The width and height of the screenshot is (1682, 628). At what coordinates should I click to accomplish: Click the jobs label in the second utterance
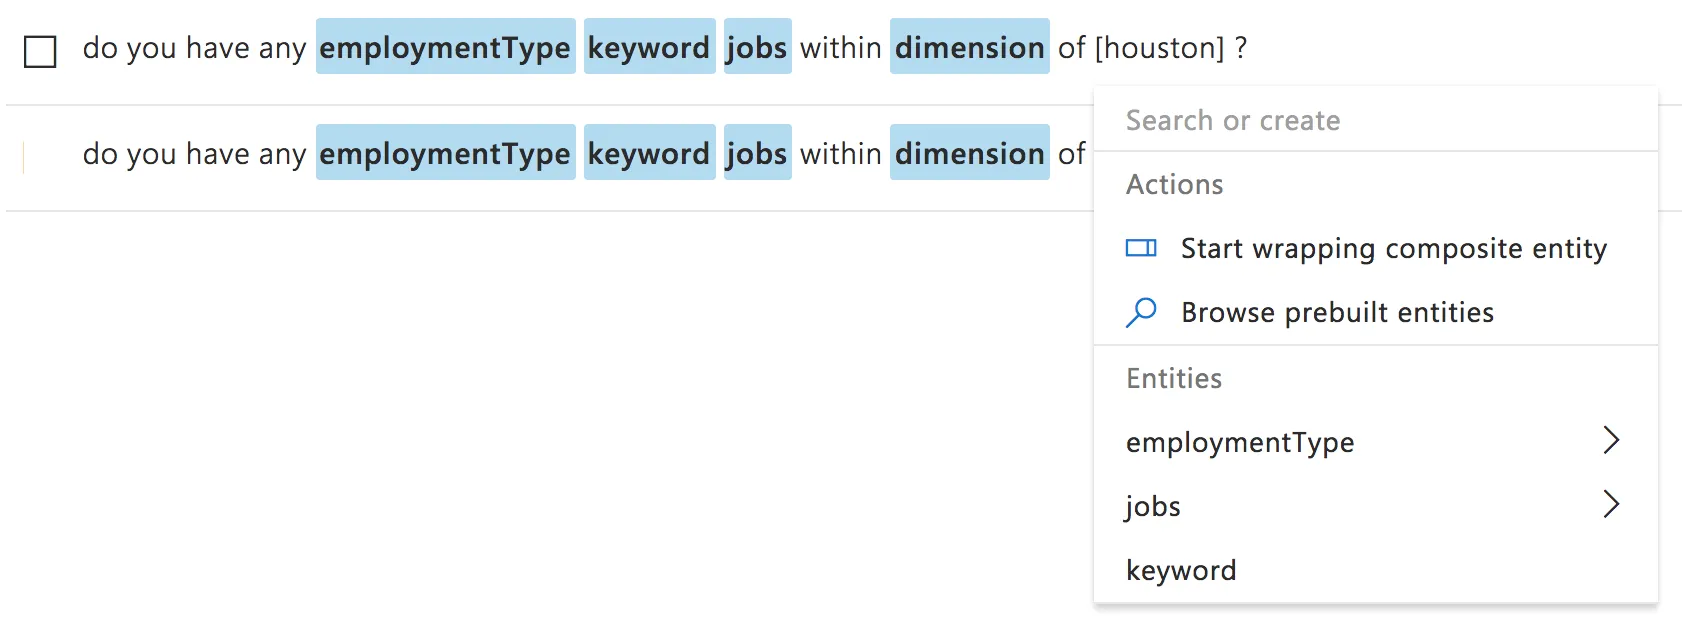pos(757,153)
